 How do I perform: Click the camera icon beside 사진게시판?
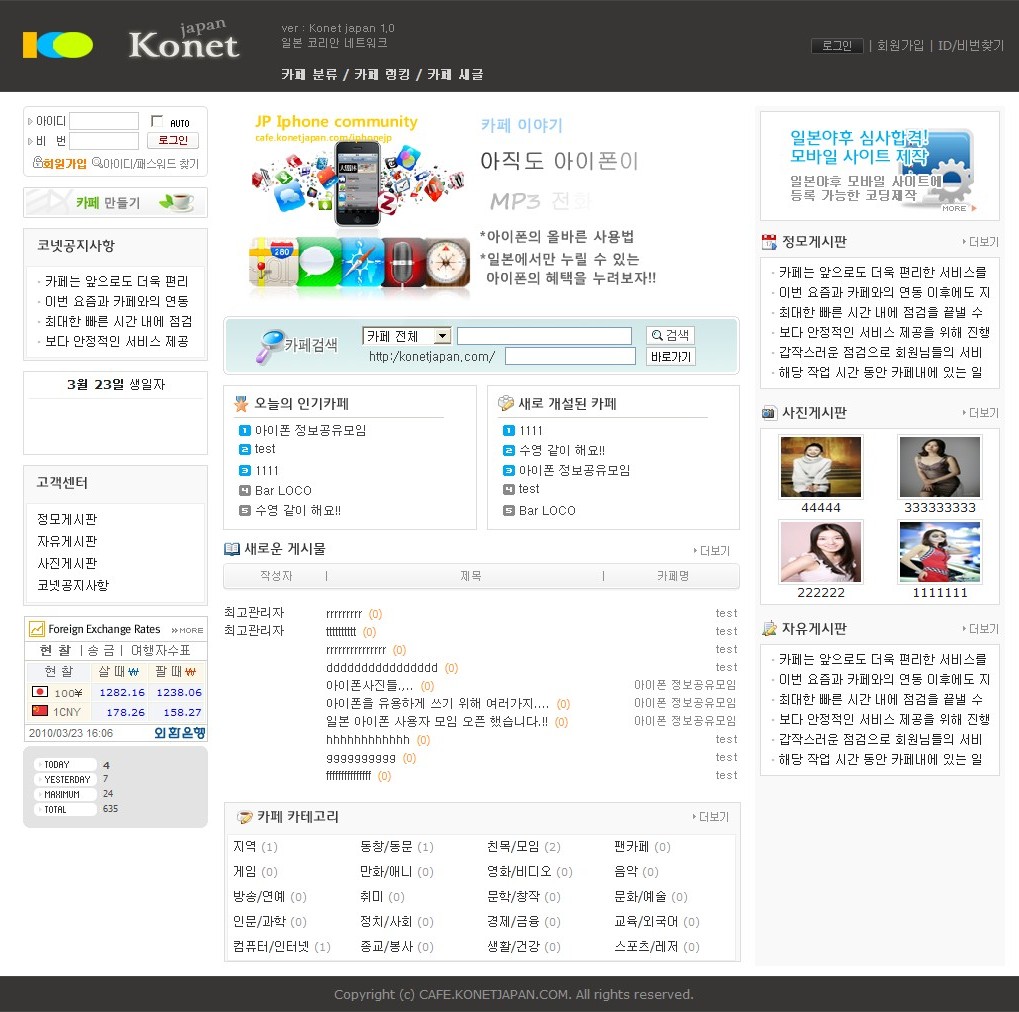pos(769,413)
